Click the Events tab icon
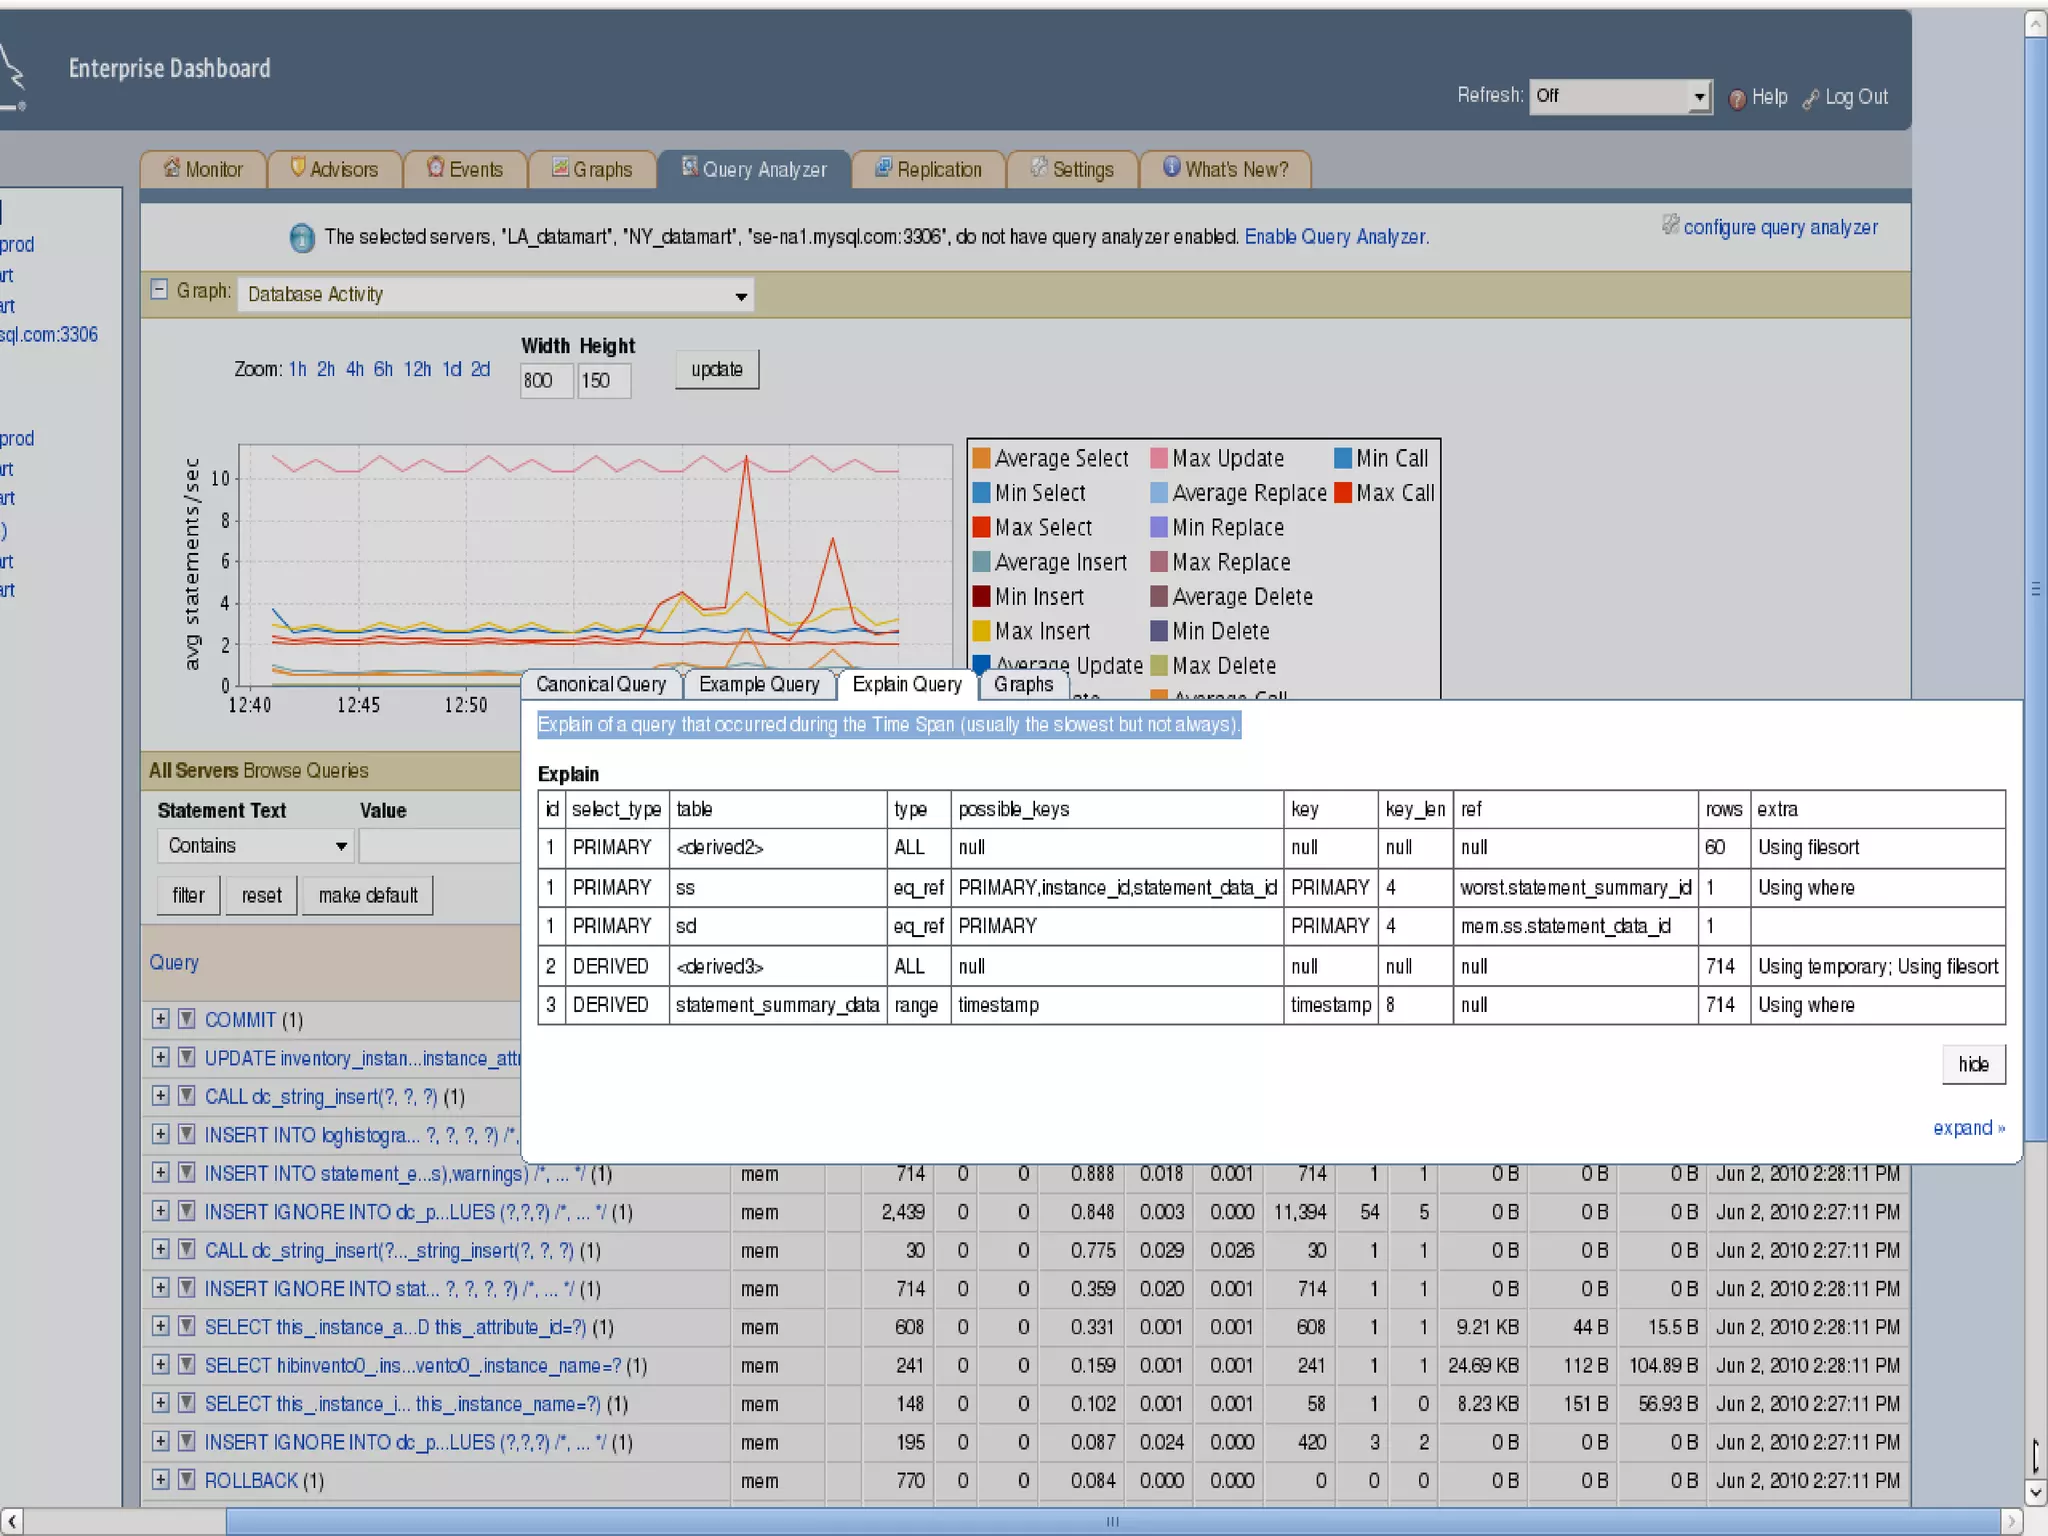This screenshot has width=2048, height=1536. (x=435, y=168)
